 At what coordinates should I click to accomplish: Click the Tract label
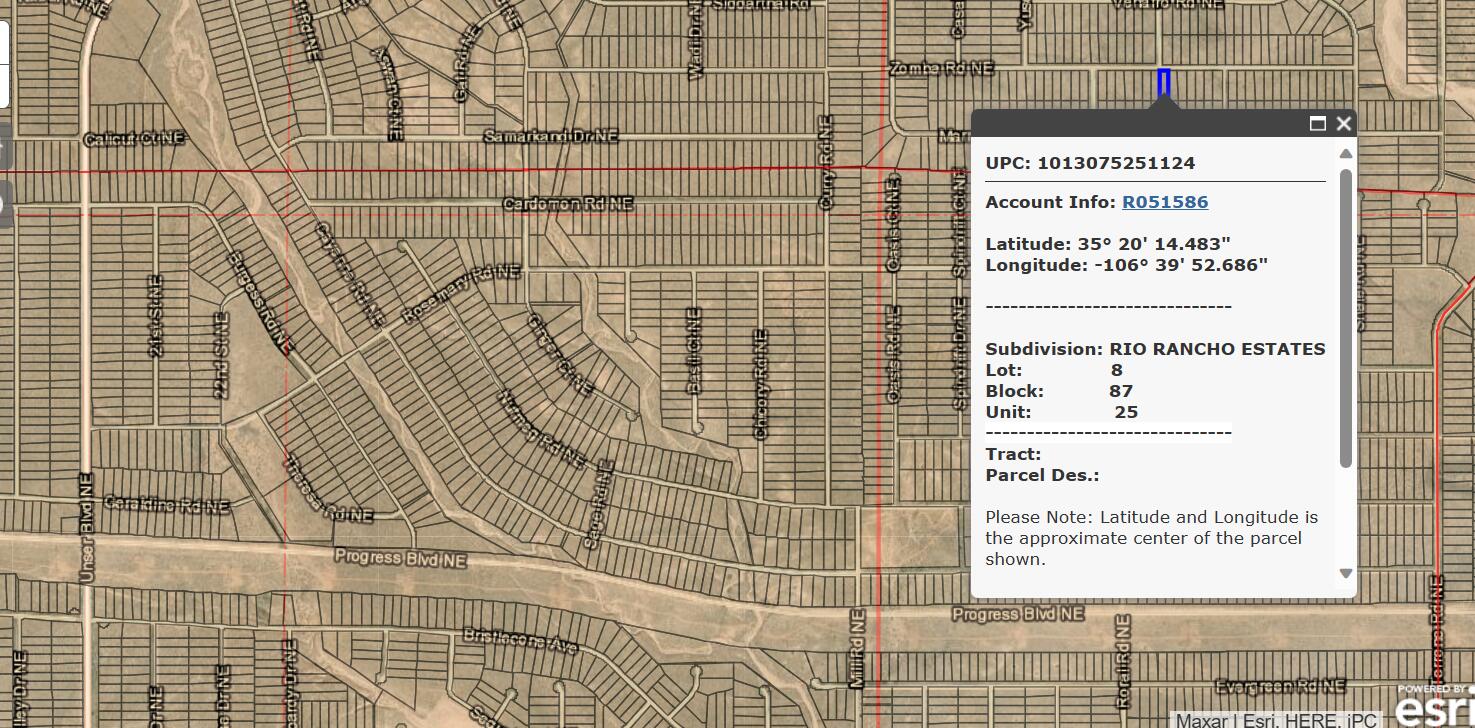pyautogui.click(x=1013, y=454)
